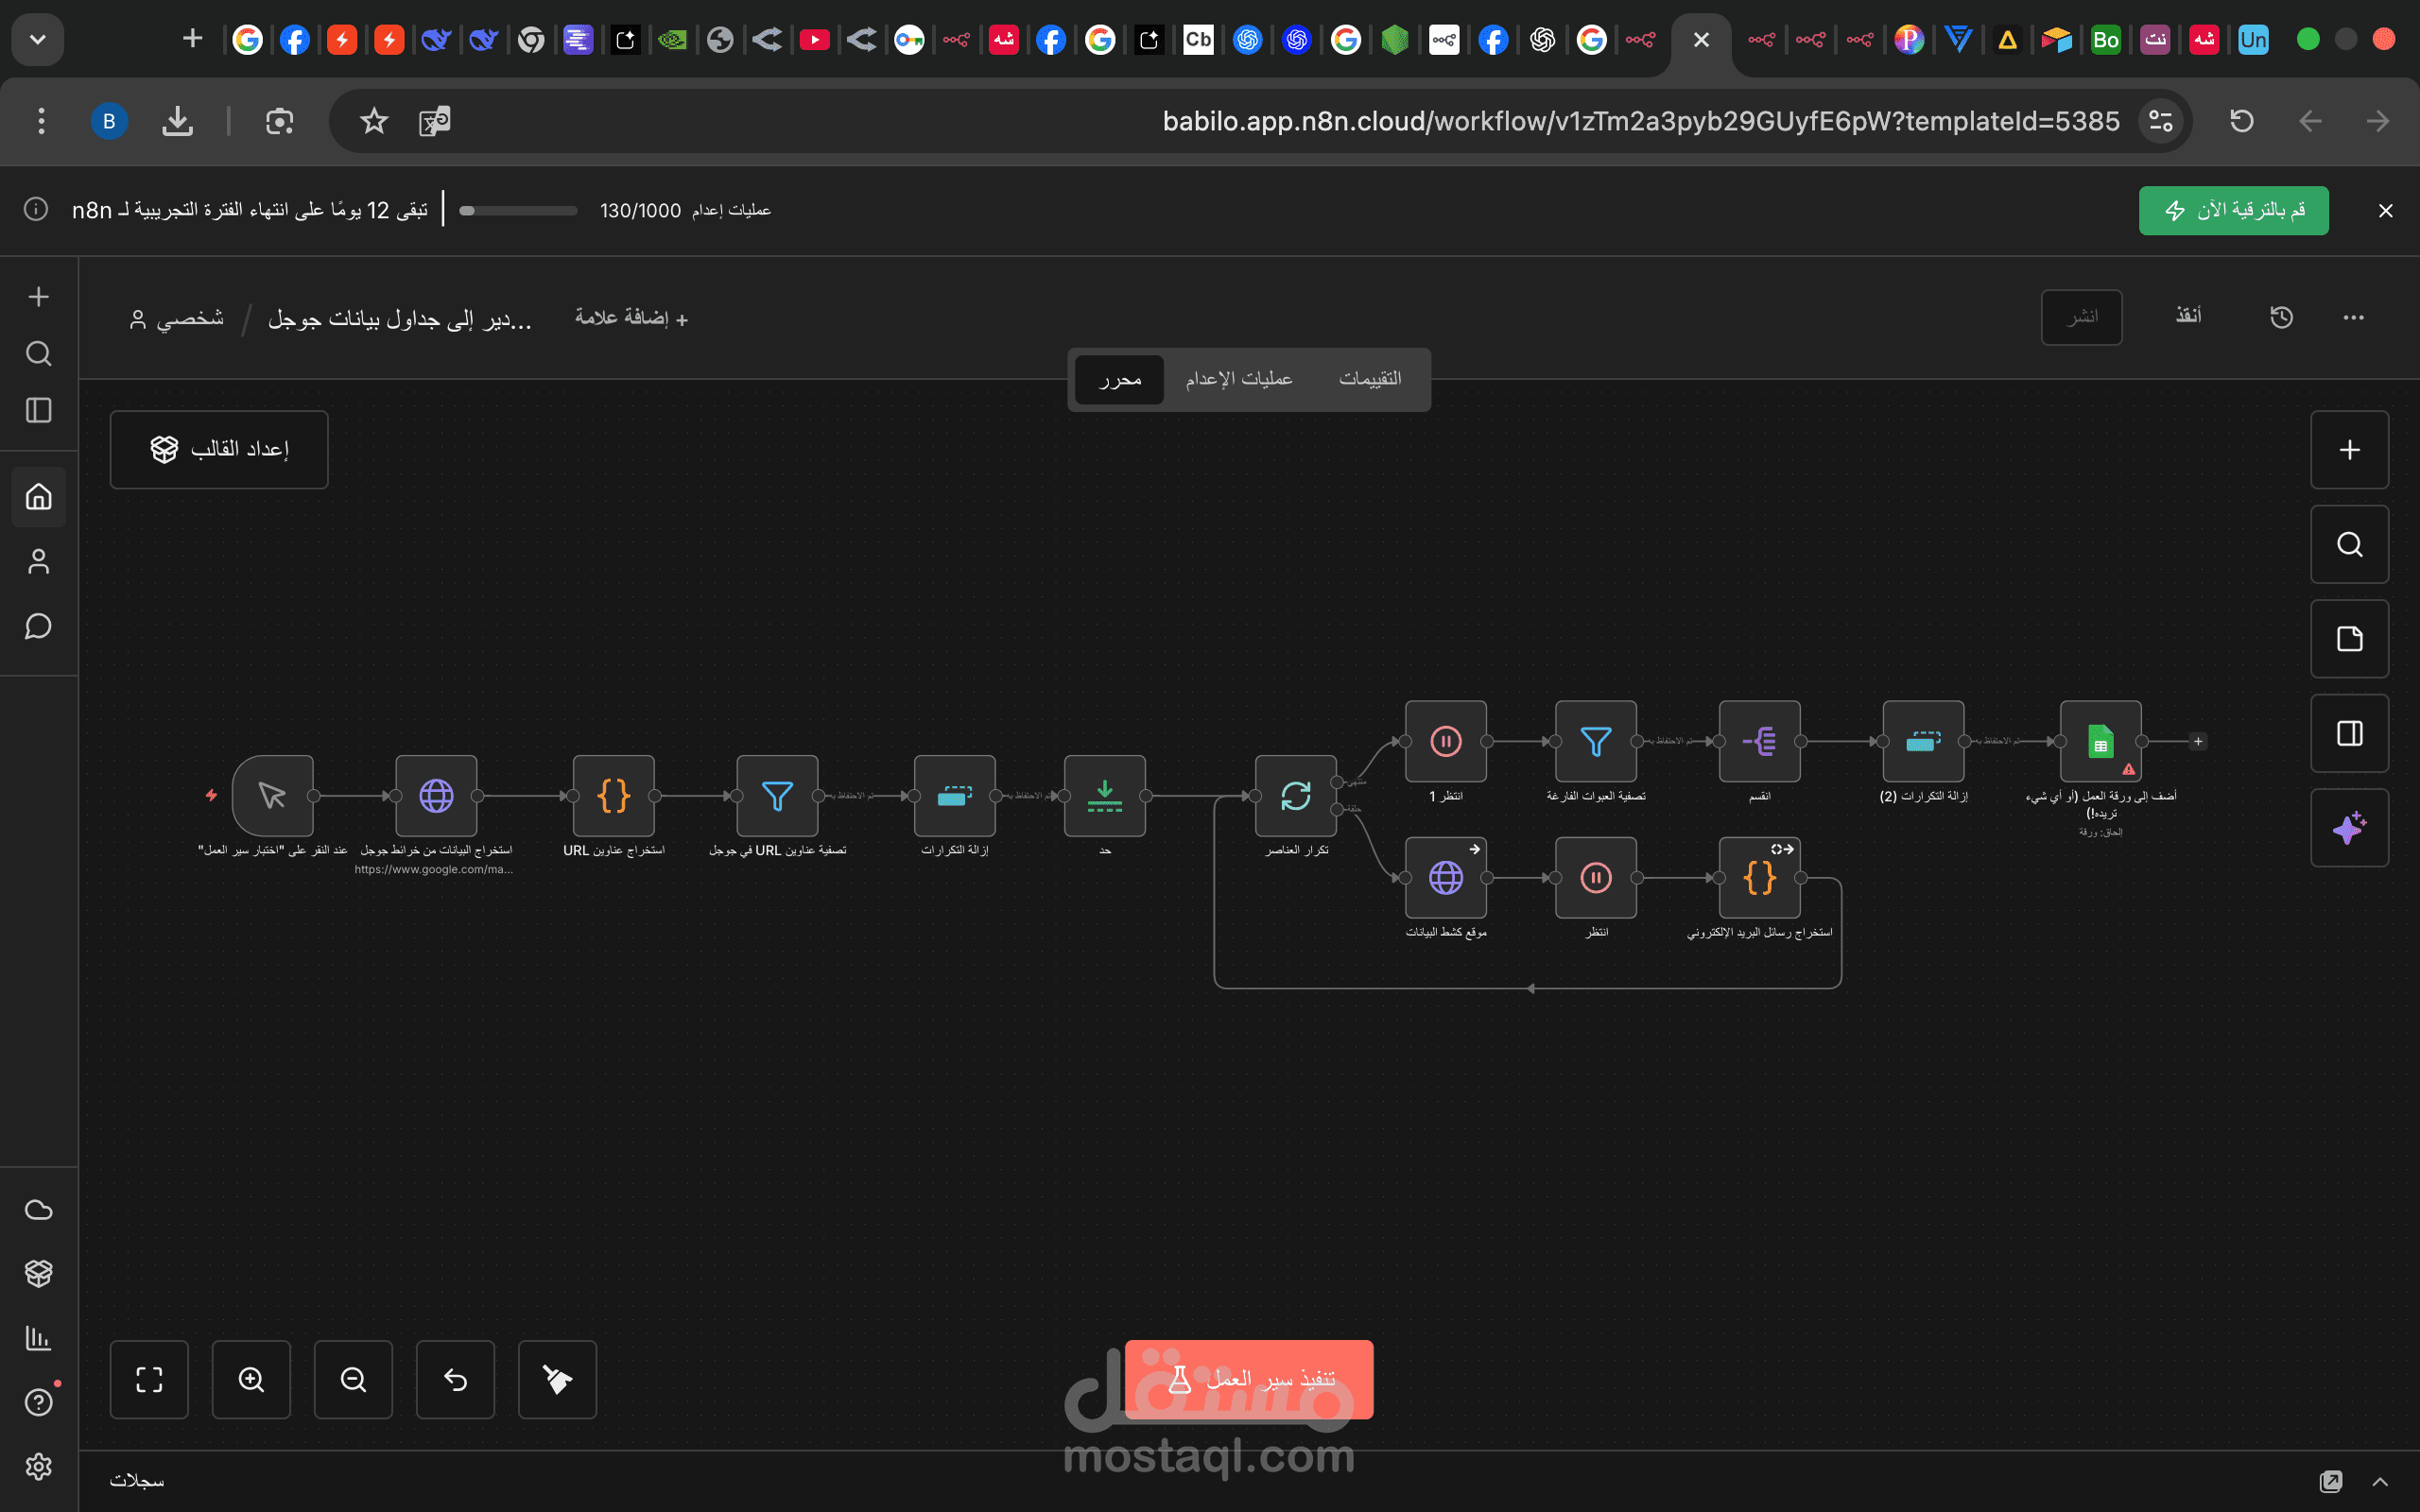Open the three-dot menu near انشر

pyautogui.click(x=2352, y=317)
